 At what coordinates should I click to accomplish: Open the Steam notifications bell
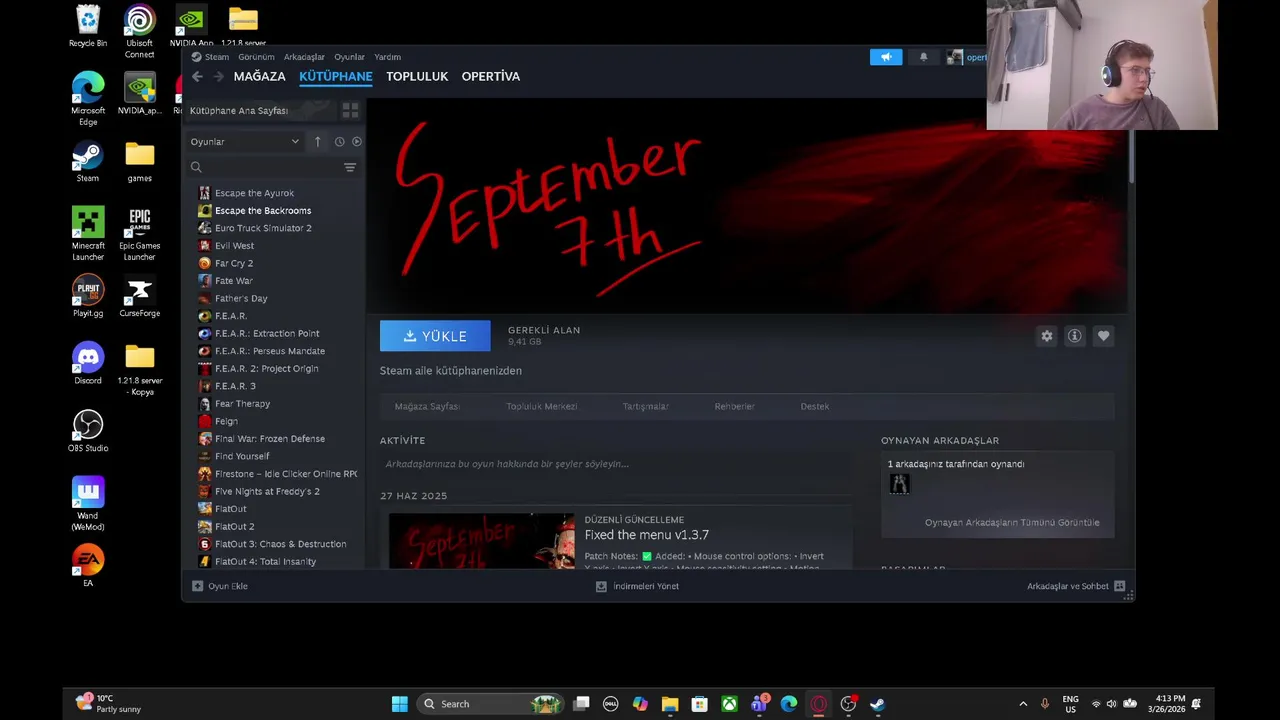[x=923, y=57]
